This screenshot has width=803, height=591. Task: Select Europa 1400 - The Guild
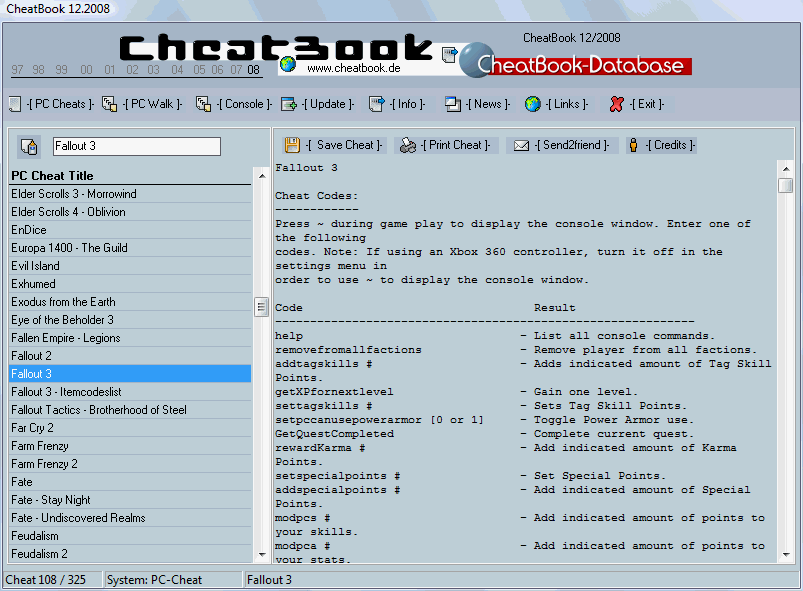(x=131, y=248)
